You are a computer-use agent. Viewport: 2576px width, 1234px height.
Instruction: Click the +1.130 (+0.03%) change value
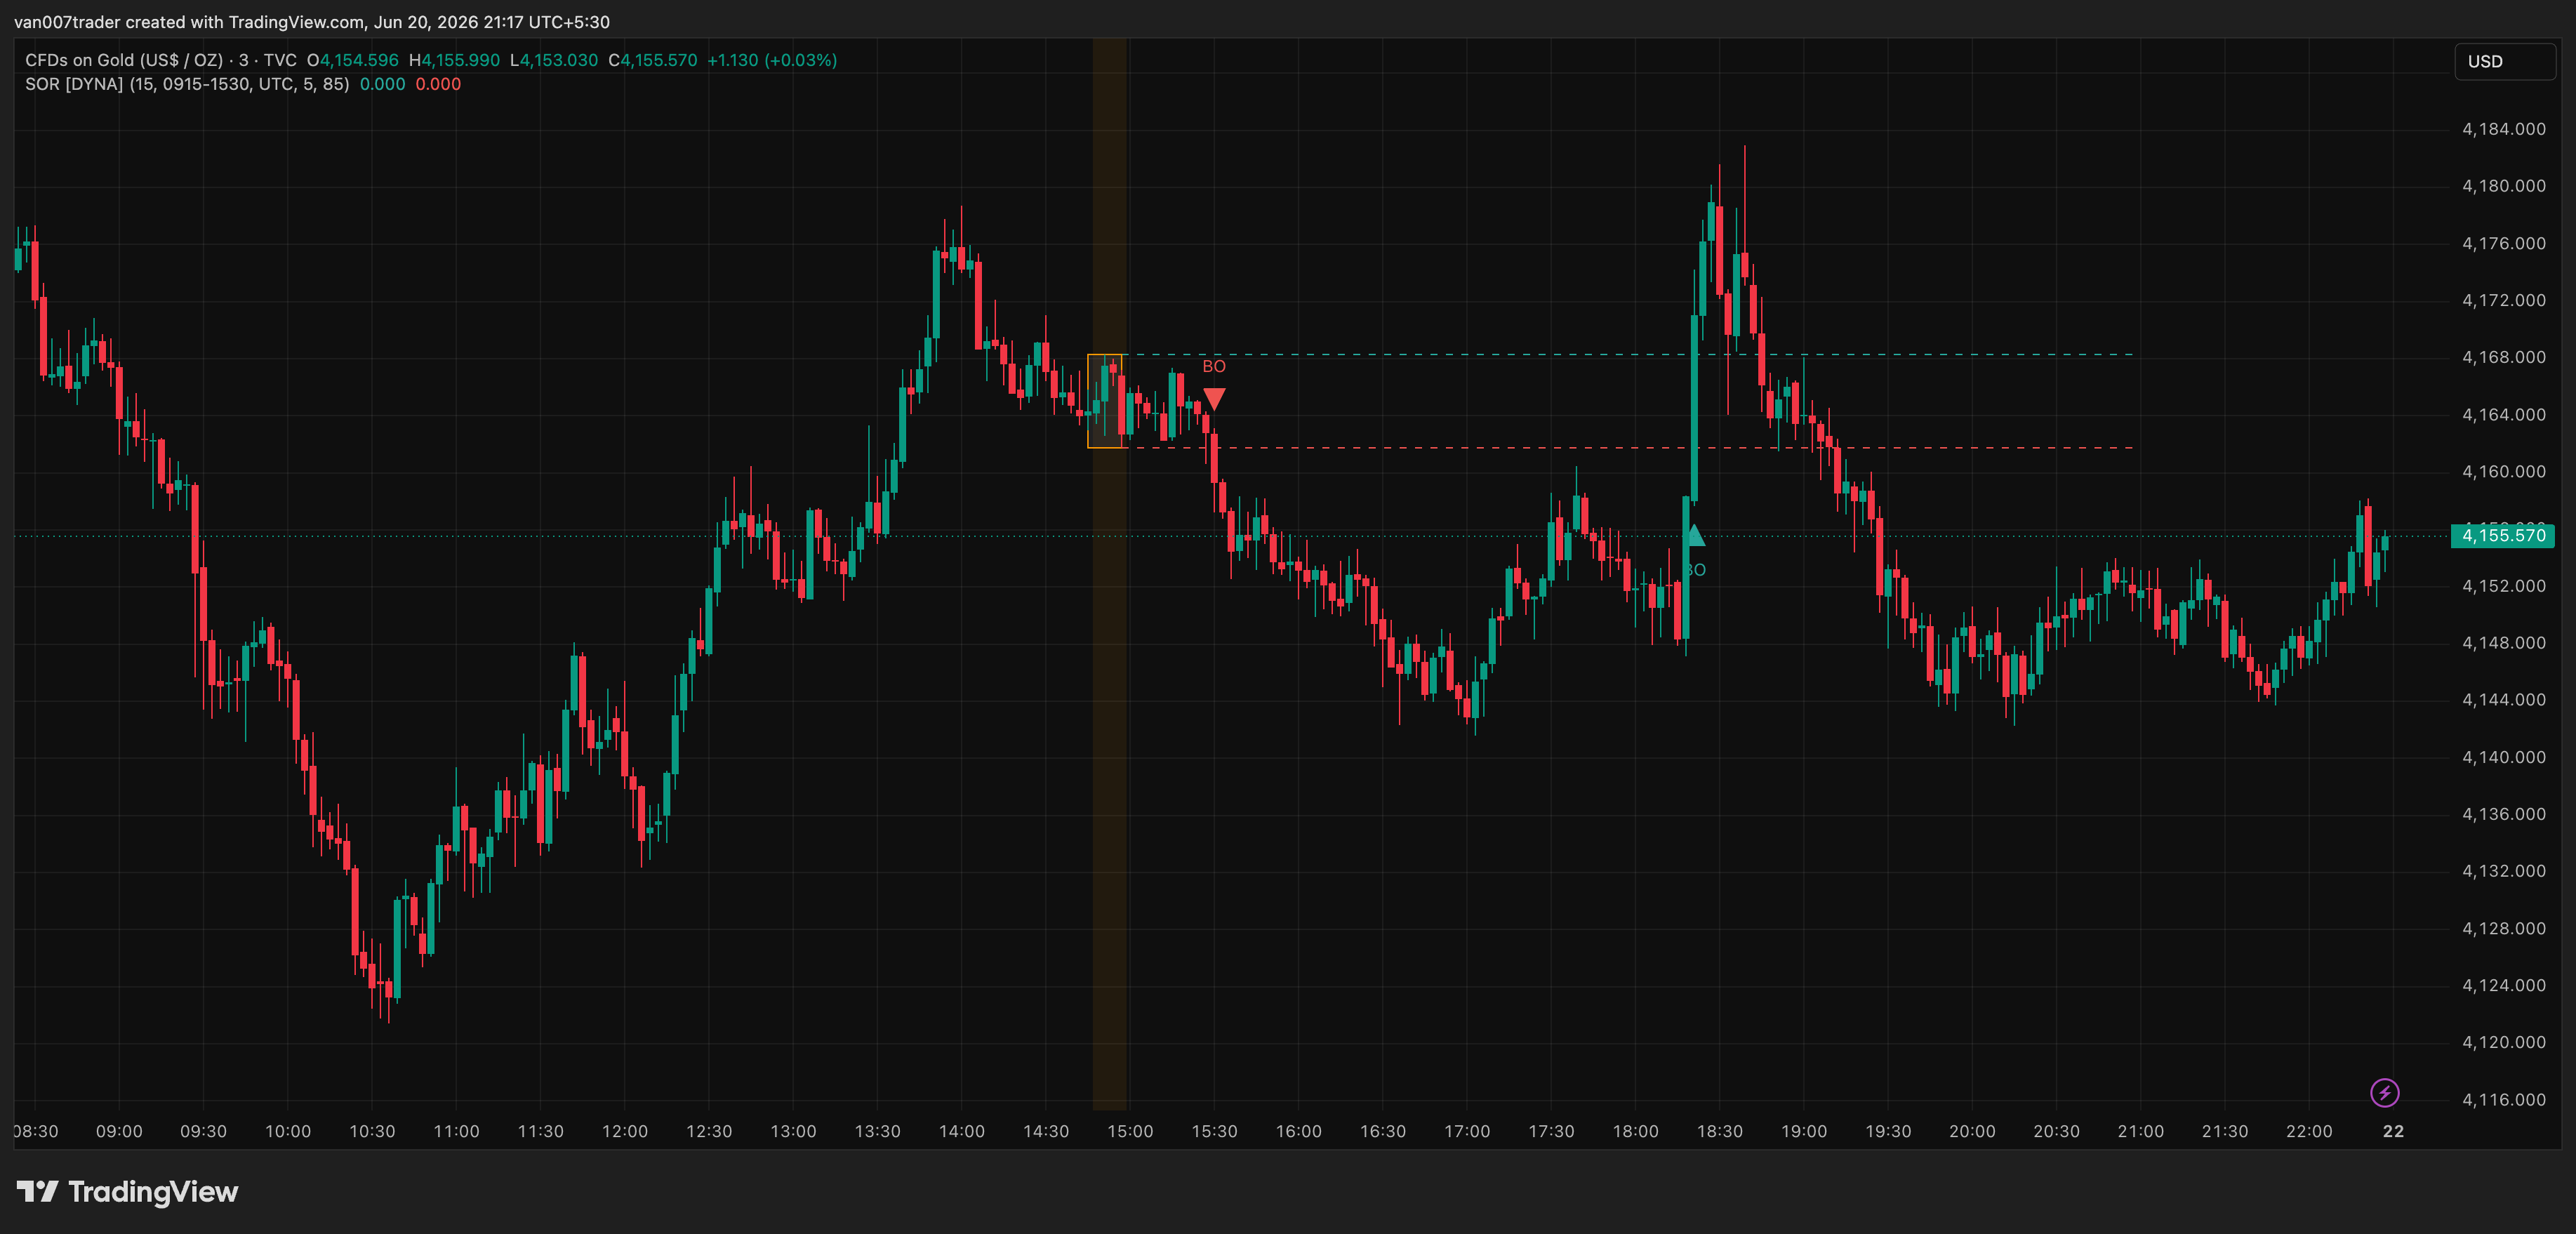coord(772,60)
